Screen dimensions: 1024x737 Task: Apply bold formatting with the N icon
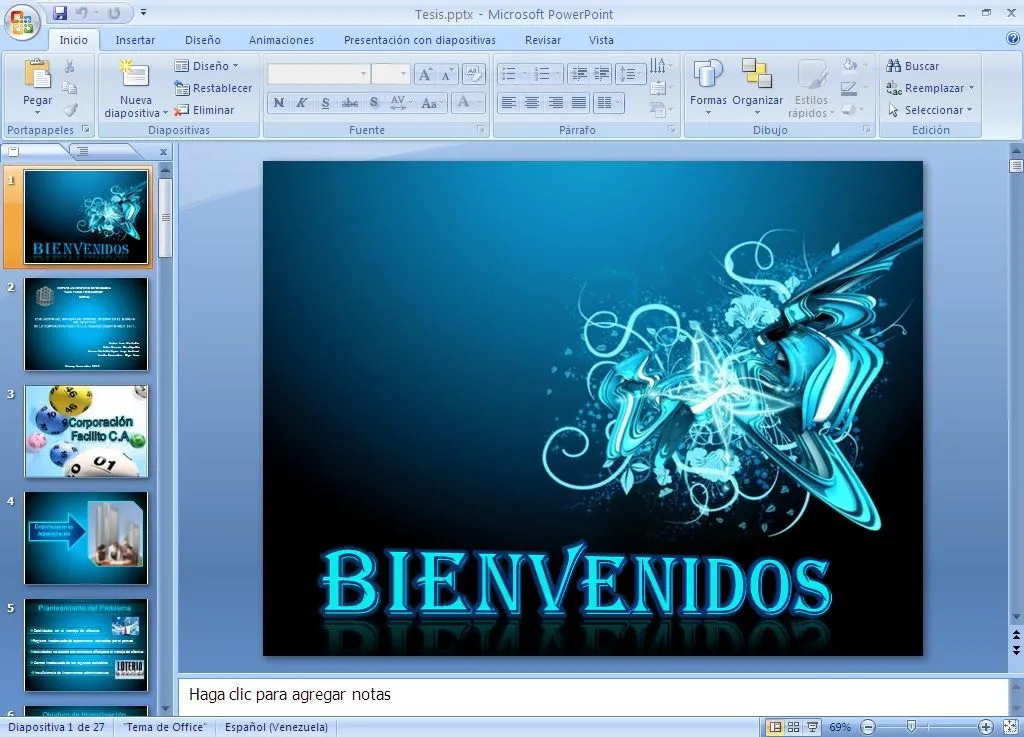point(279,102)
